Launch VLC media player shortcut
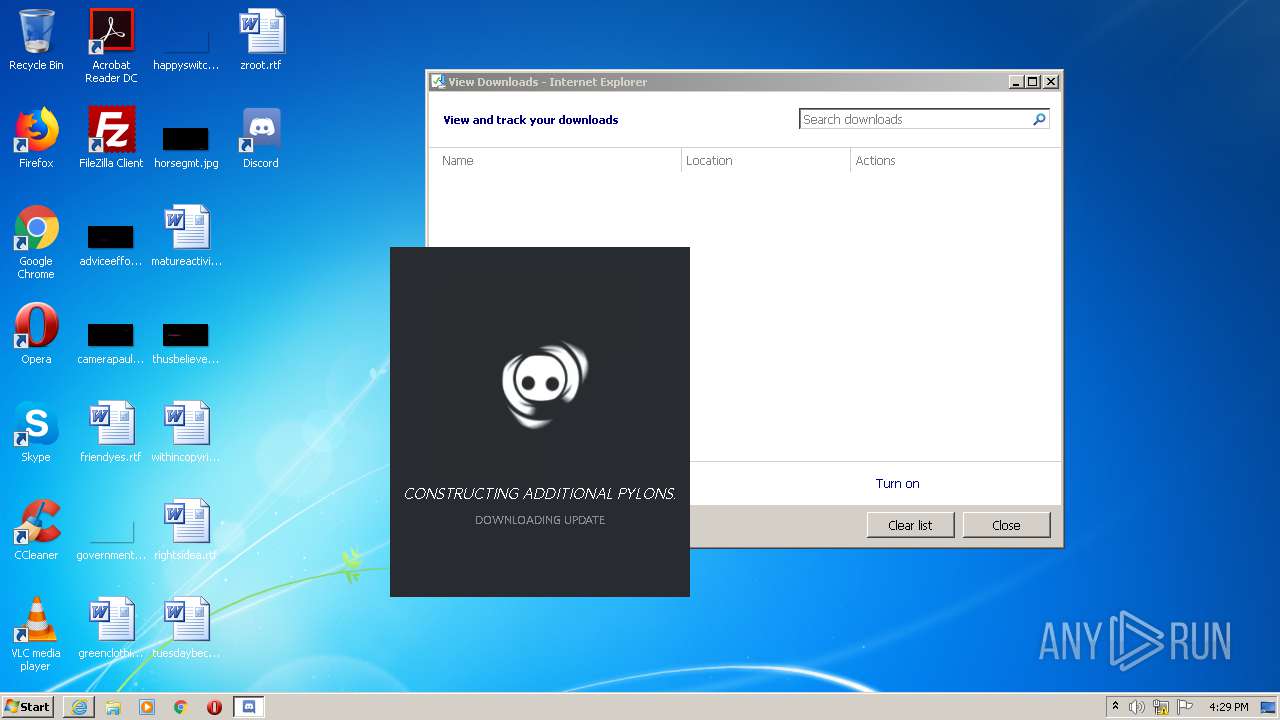 (x=36, y=635)
